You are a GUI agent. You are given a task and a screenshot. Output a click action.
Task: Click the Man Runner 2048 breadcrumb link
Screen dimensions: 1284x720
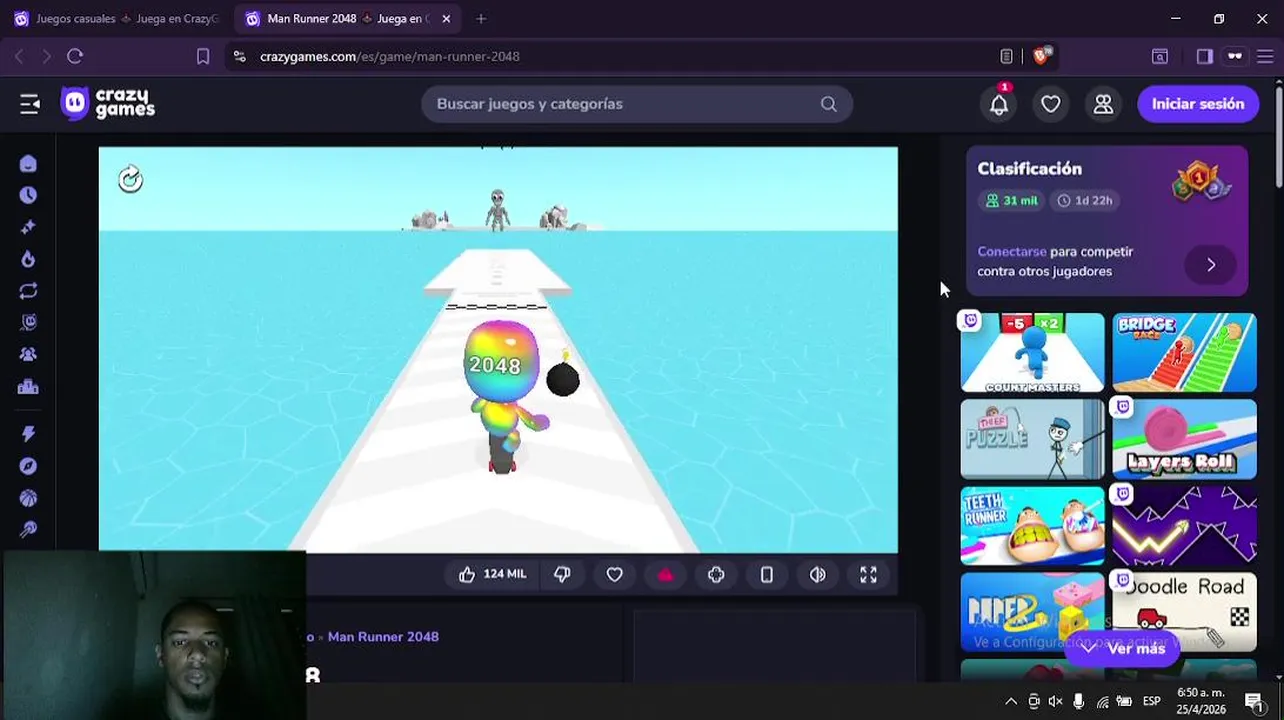[383, 637]
